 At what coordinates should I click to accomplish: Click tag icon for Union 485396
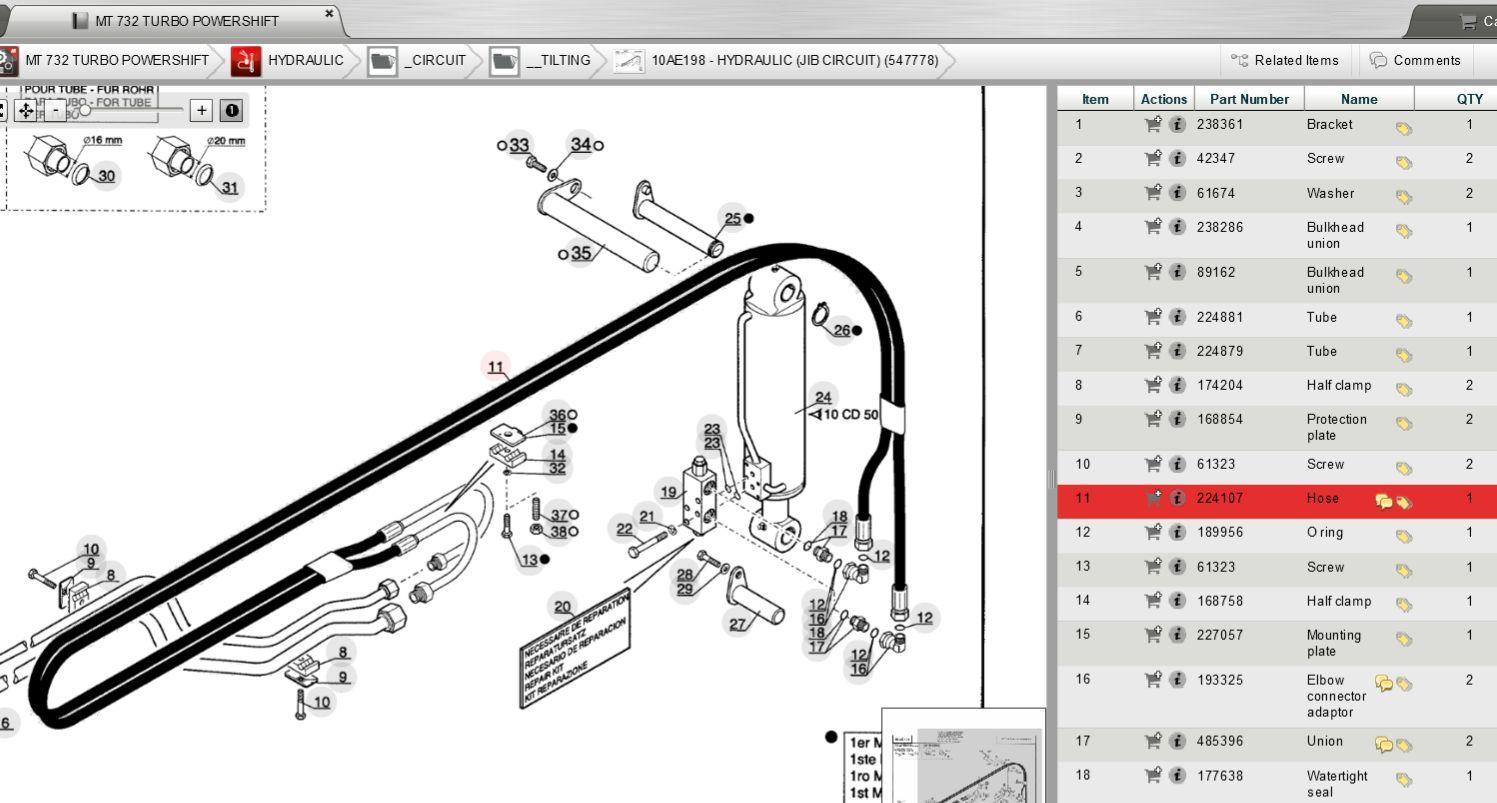1404,745
